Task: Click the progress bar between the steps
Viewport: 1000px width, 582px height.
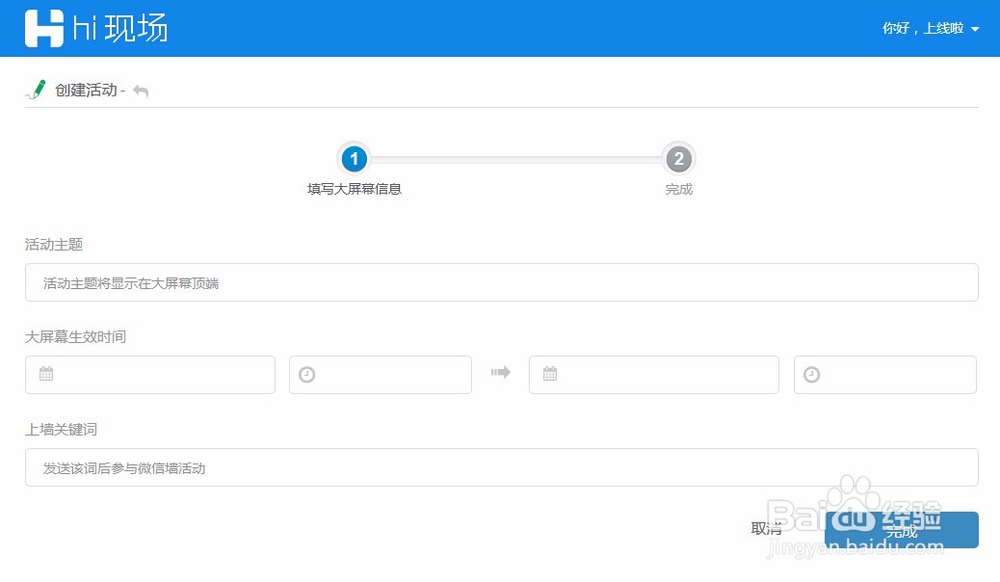Action: point(517,159)
